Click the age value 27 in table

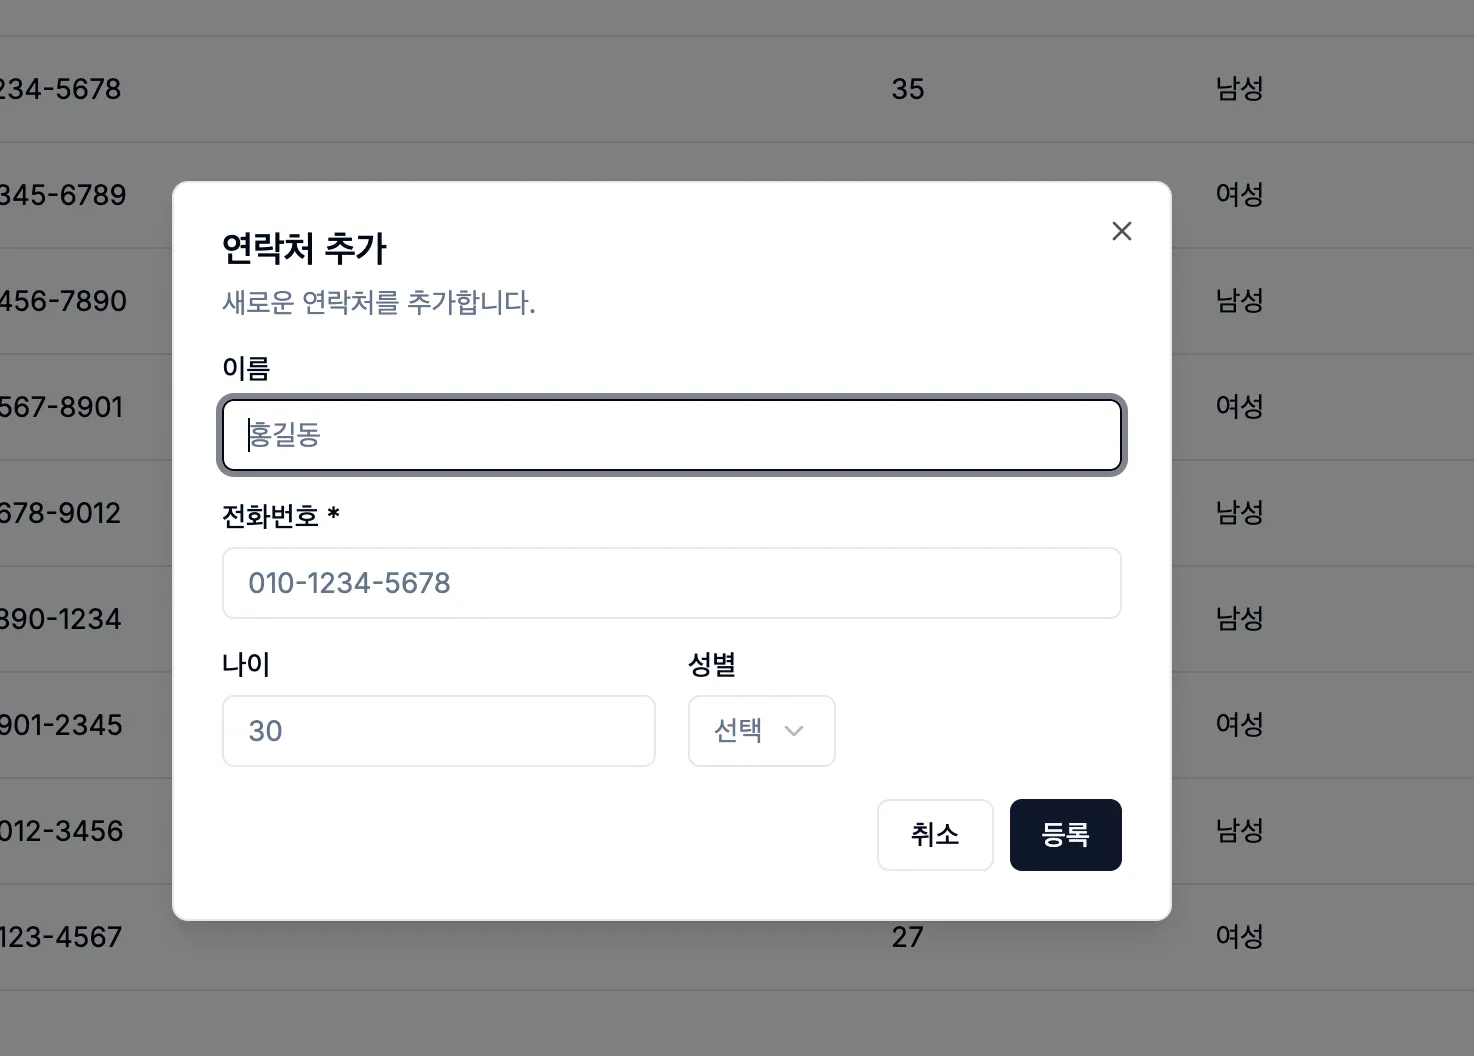coord(907,937)
